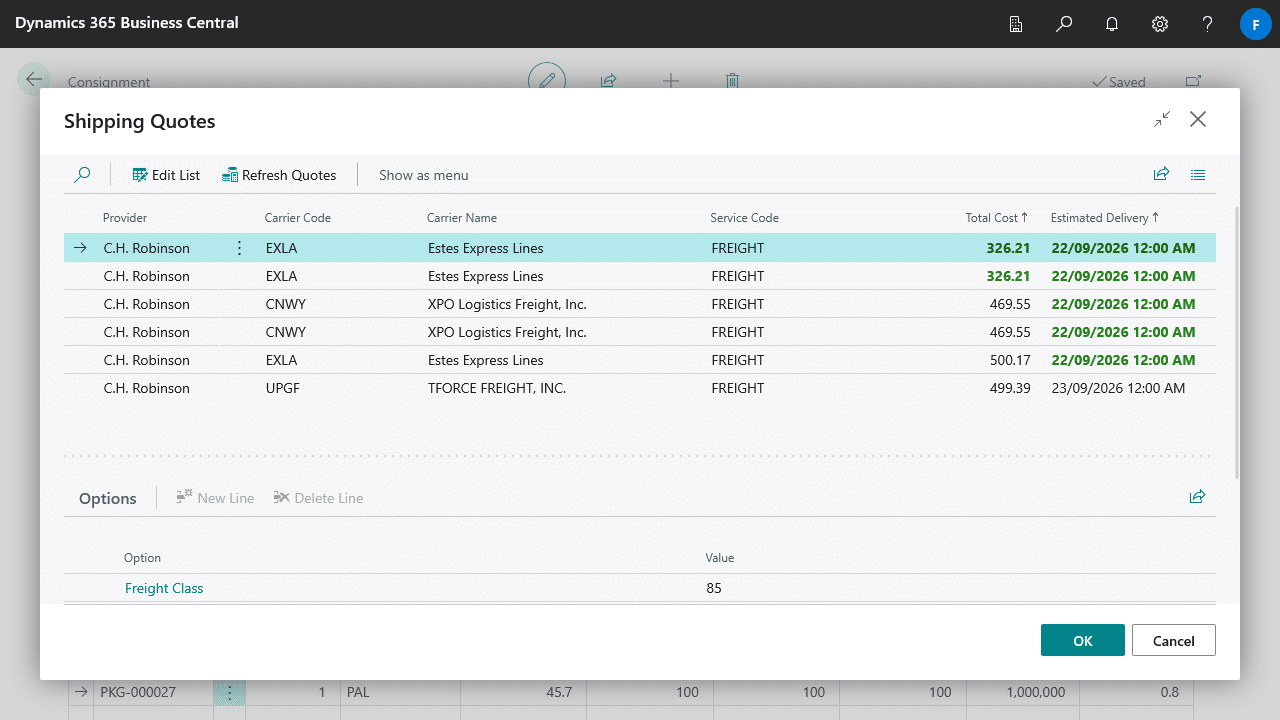Select Show as menu option

click(x=424, y=175)
